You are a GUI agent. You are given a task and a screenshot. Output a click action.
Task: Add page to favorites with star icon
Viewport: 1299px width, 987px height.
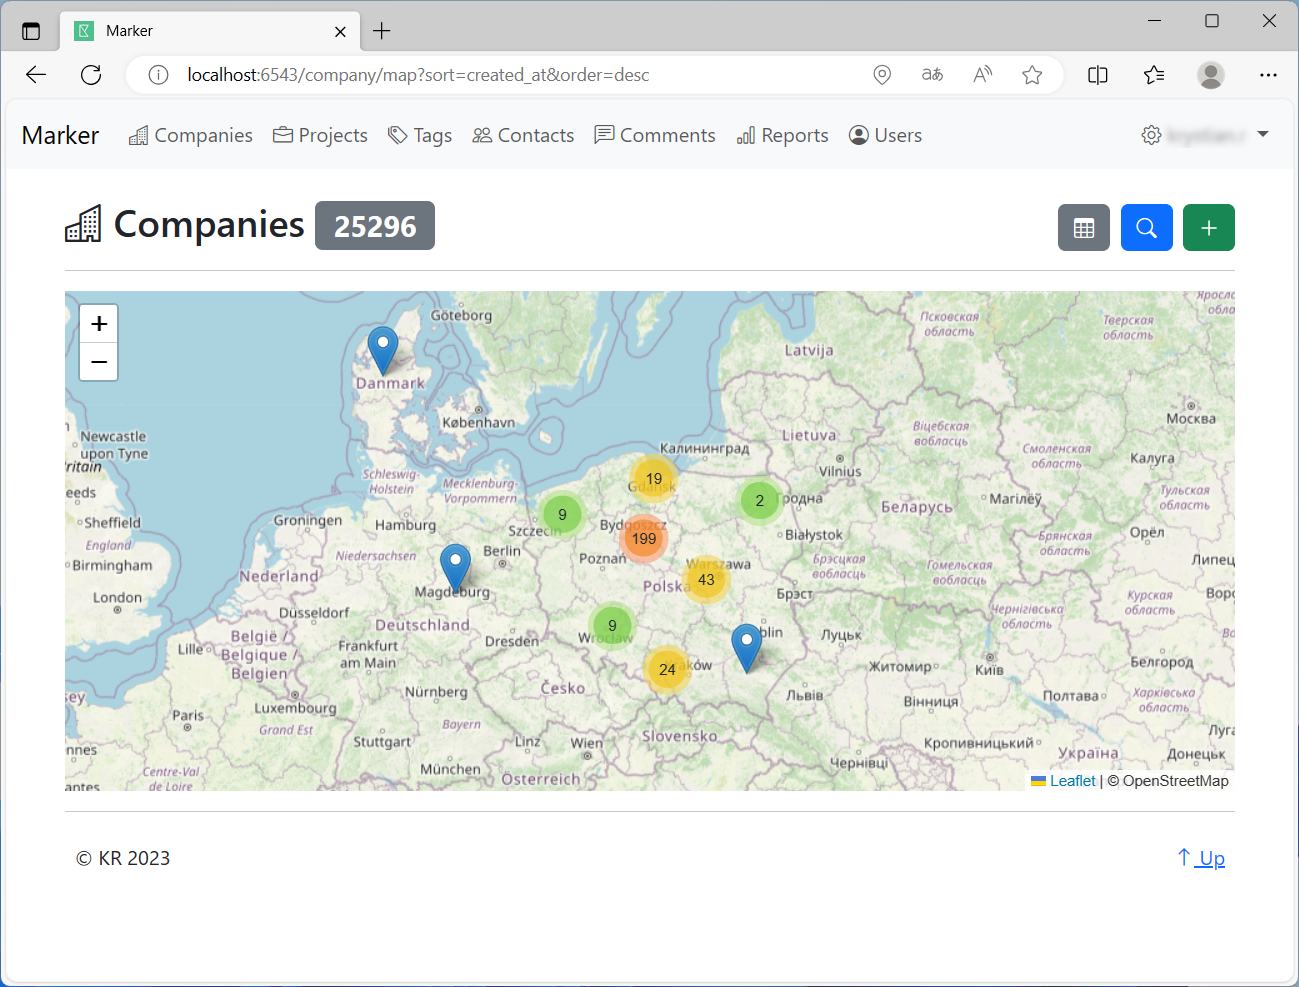1032,75
